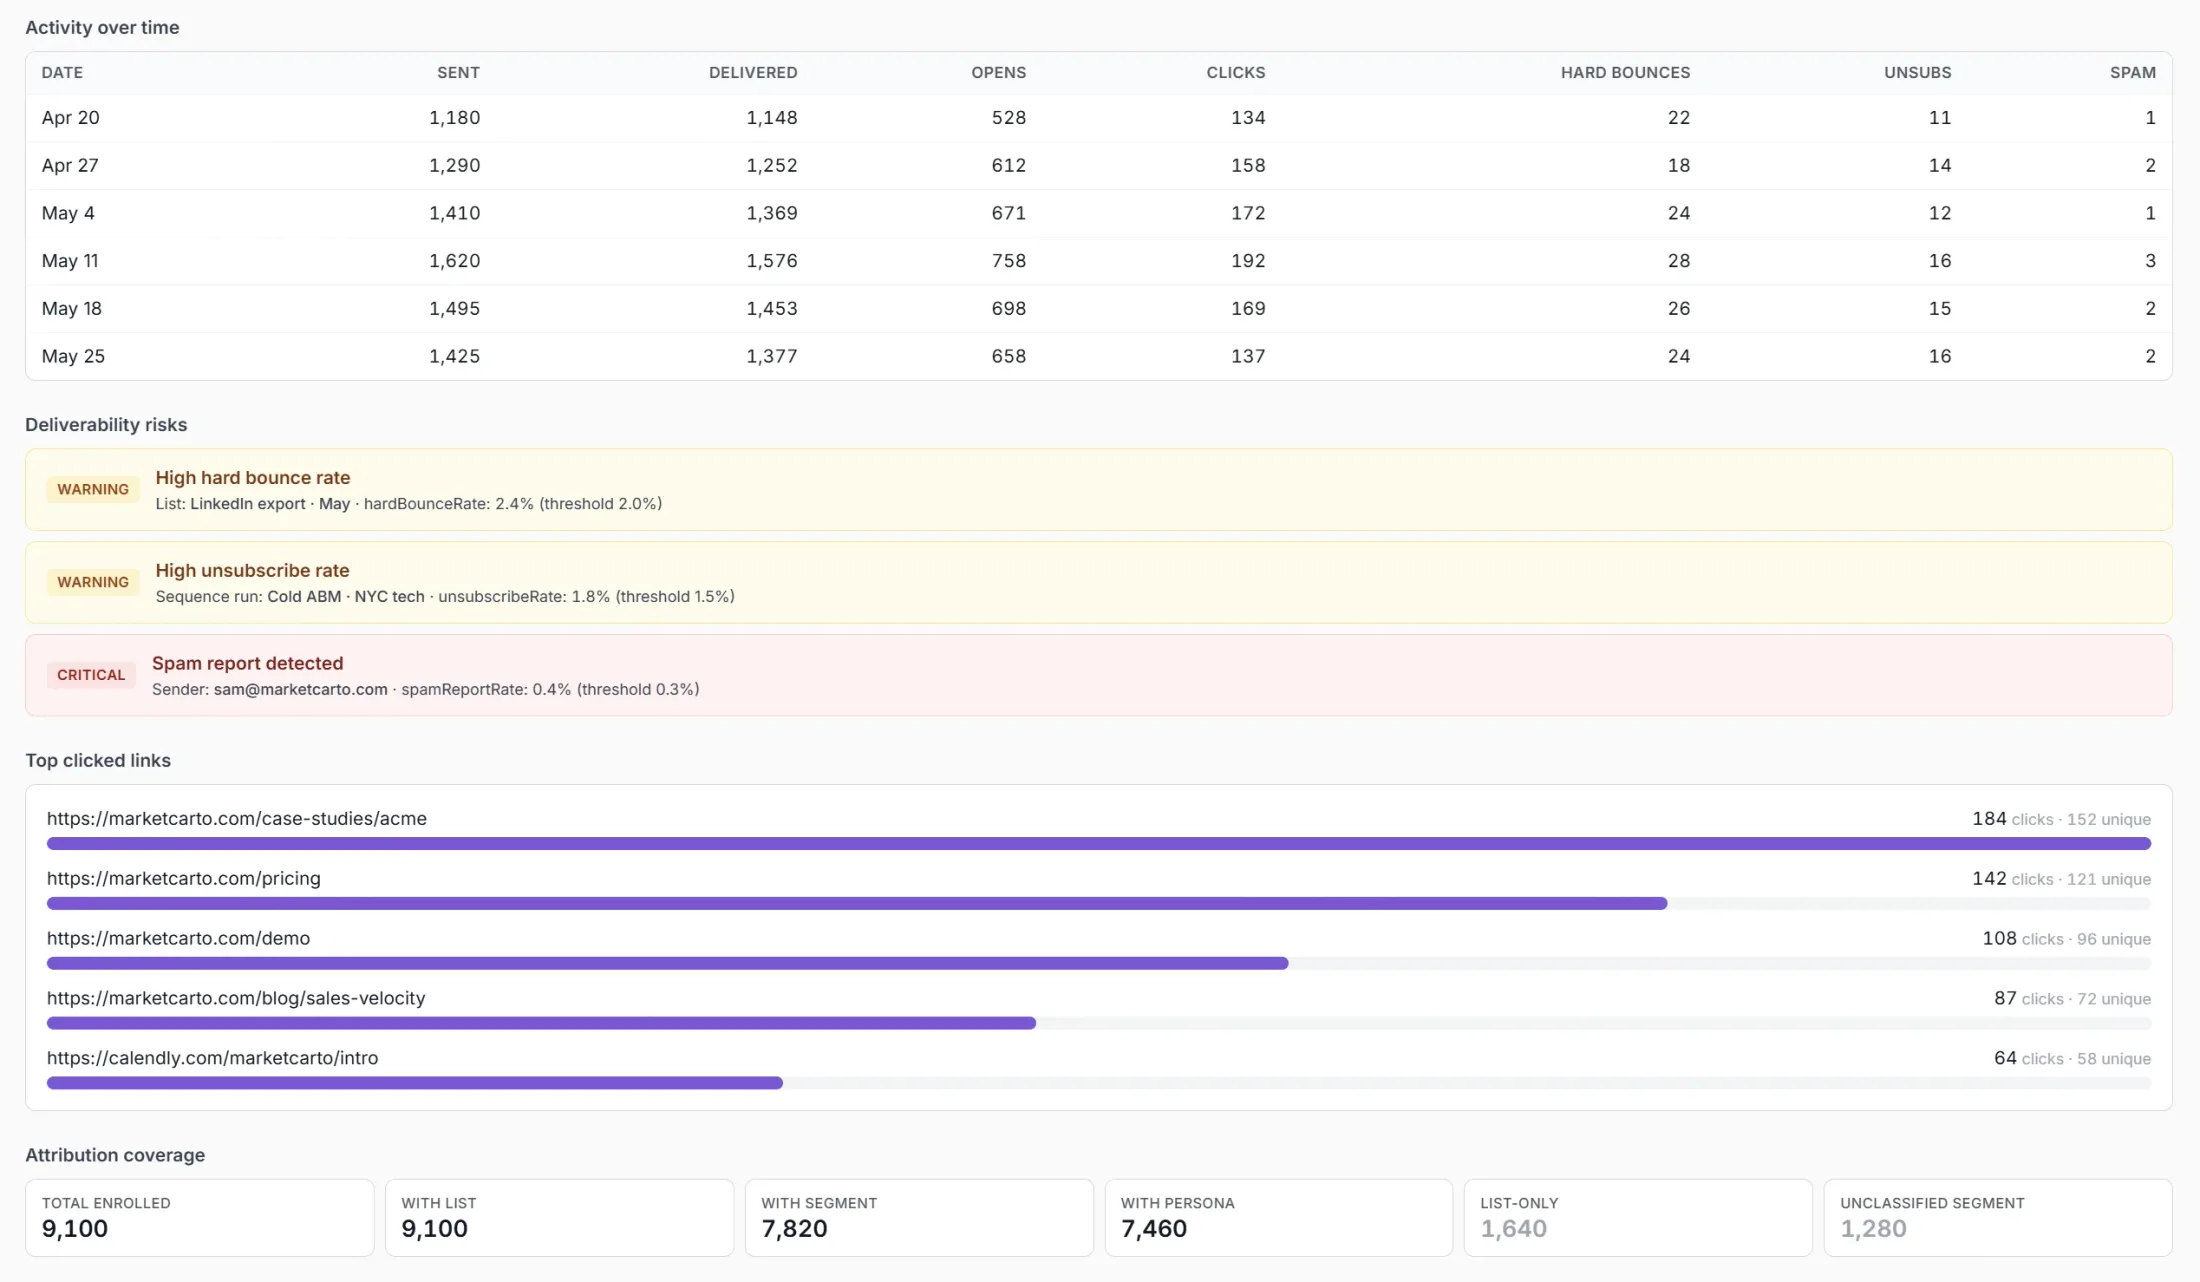Click progress bar under case-studies/acme link
The height and width of the screenshot is (1282, 2200).
pos(1099,844)
